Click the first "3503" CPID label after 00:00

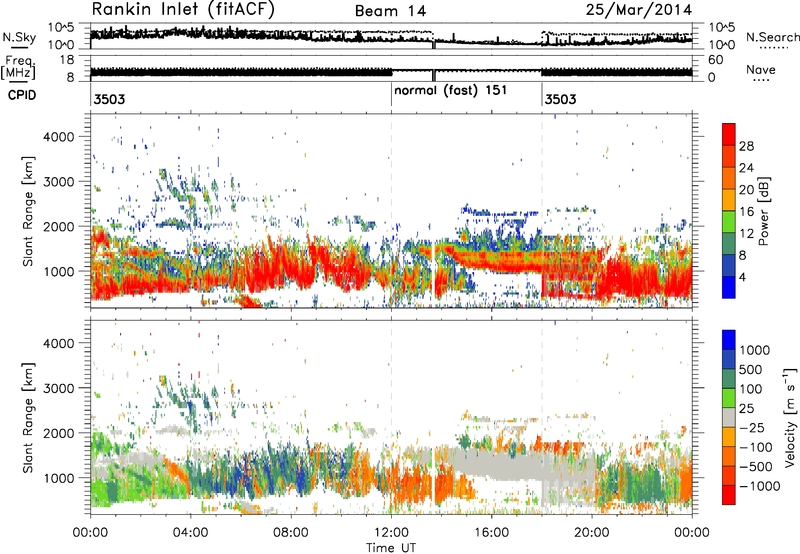[109, 99]
